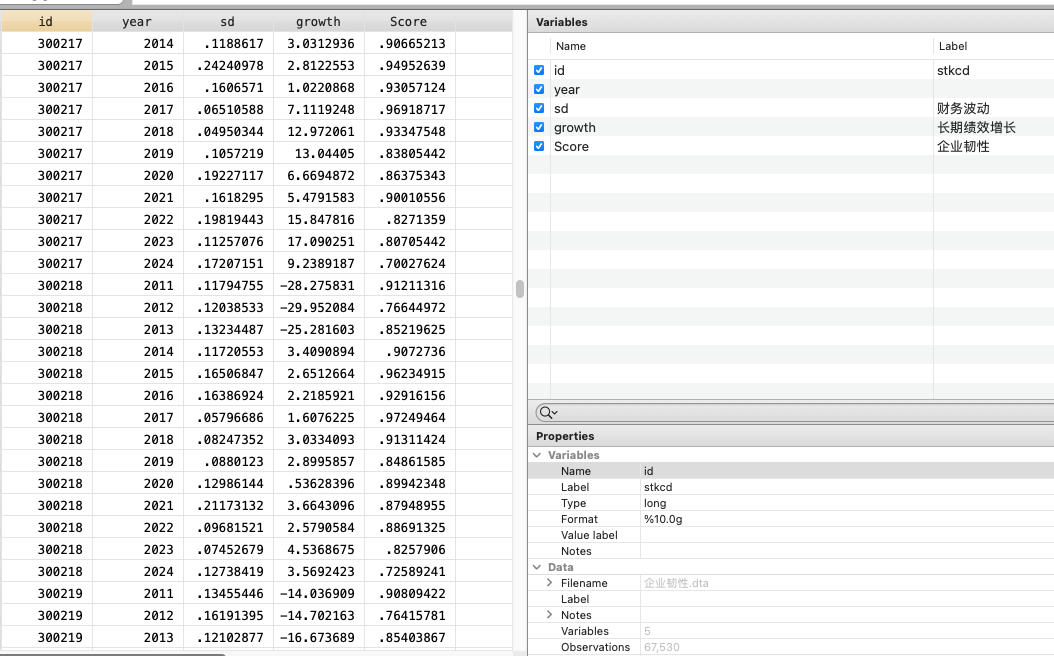Image resolution: width=1054 pixels, height=656 pixels.
Task: Expand the Filename property row
Action: (x=550, y=583)
